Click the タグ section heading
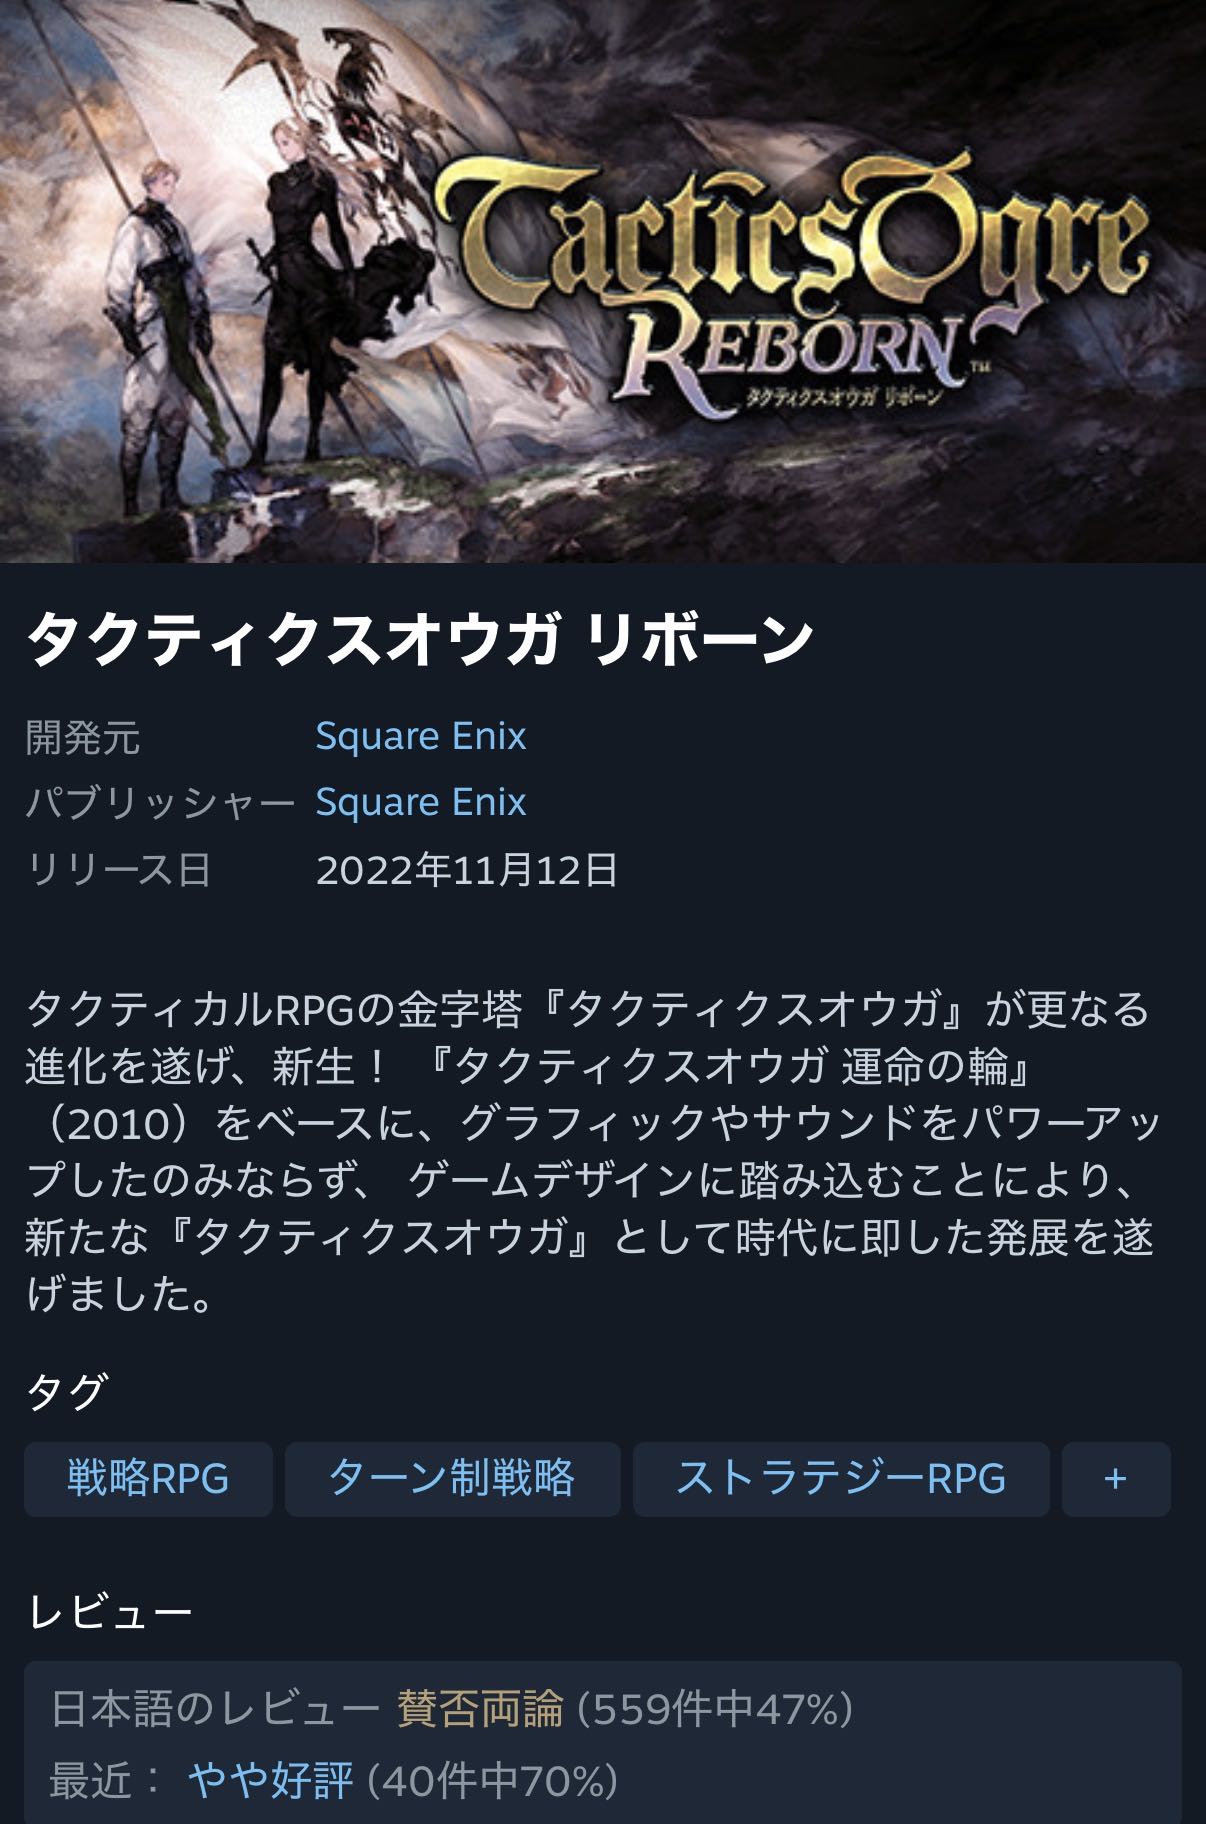Image resolution: width=1206 pixels, height=1824 pixels. pos(66,1391)
